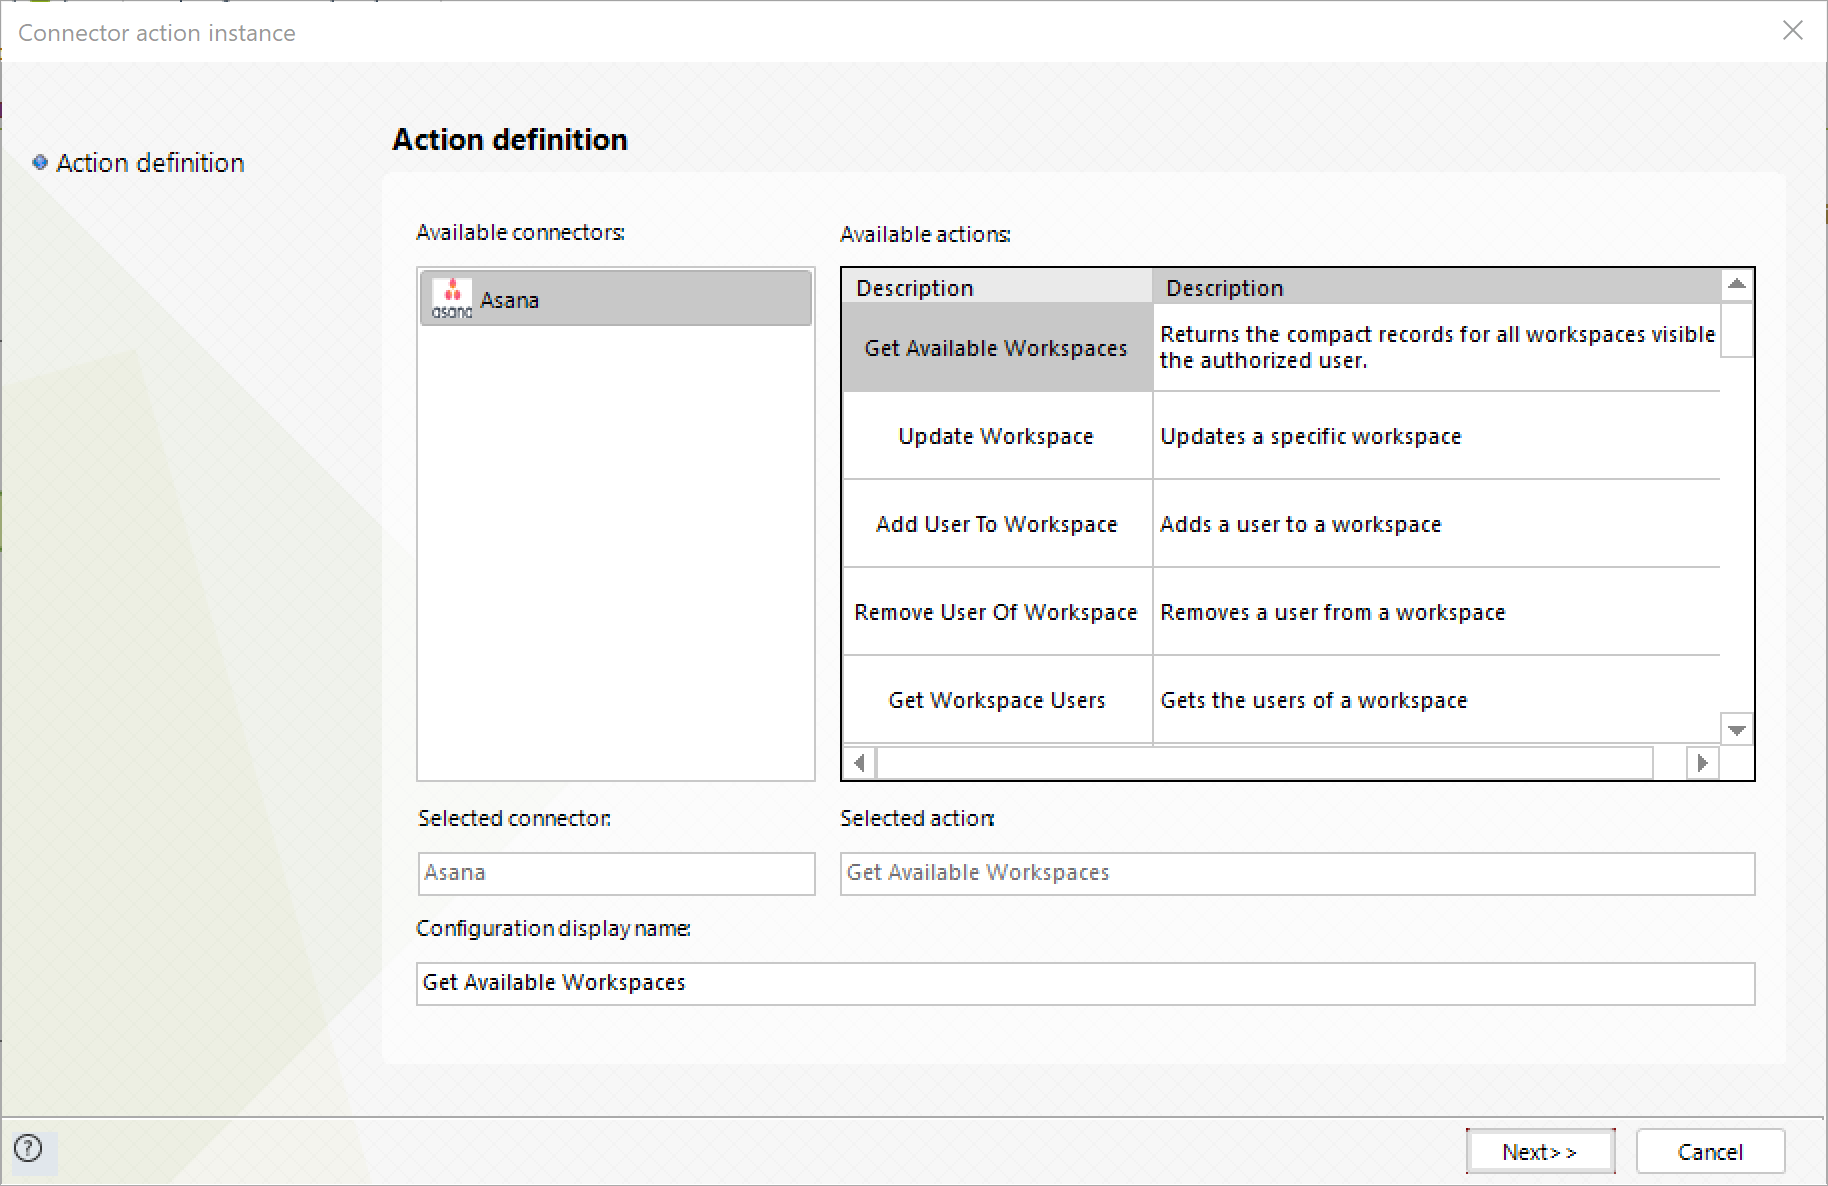This screenshot has width=1828, height=1186.
Task: Click the horizontal scrollbar thumb
Action: tap(1265, 763)
